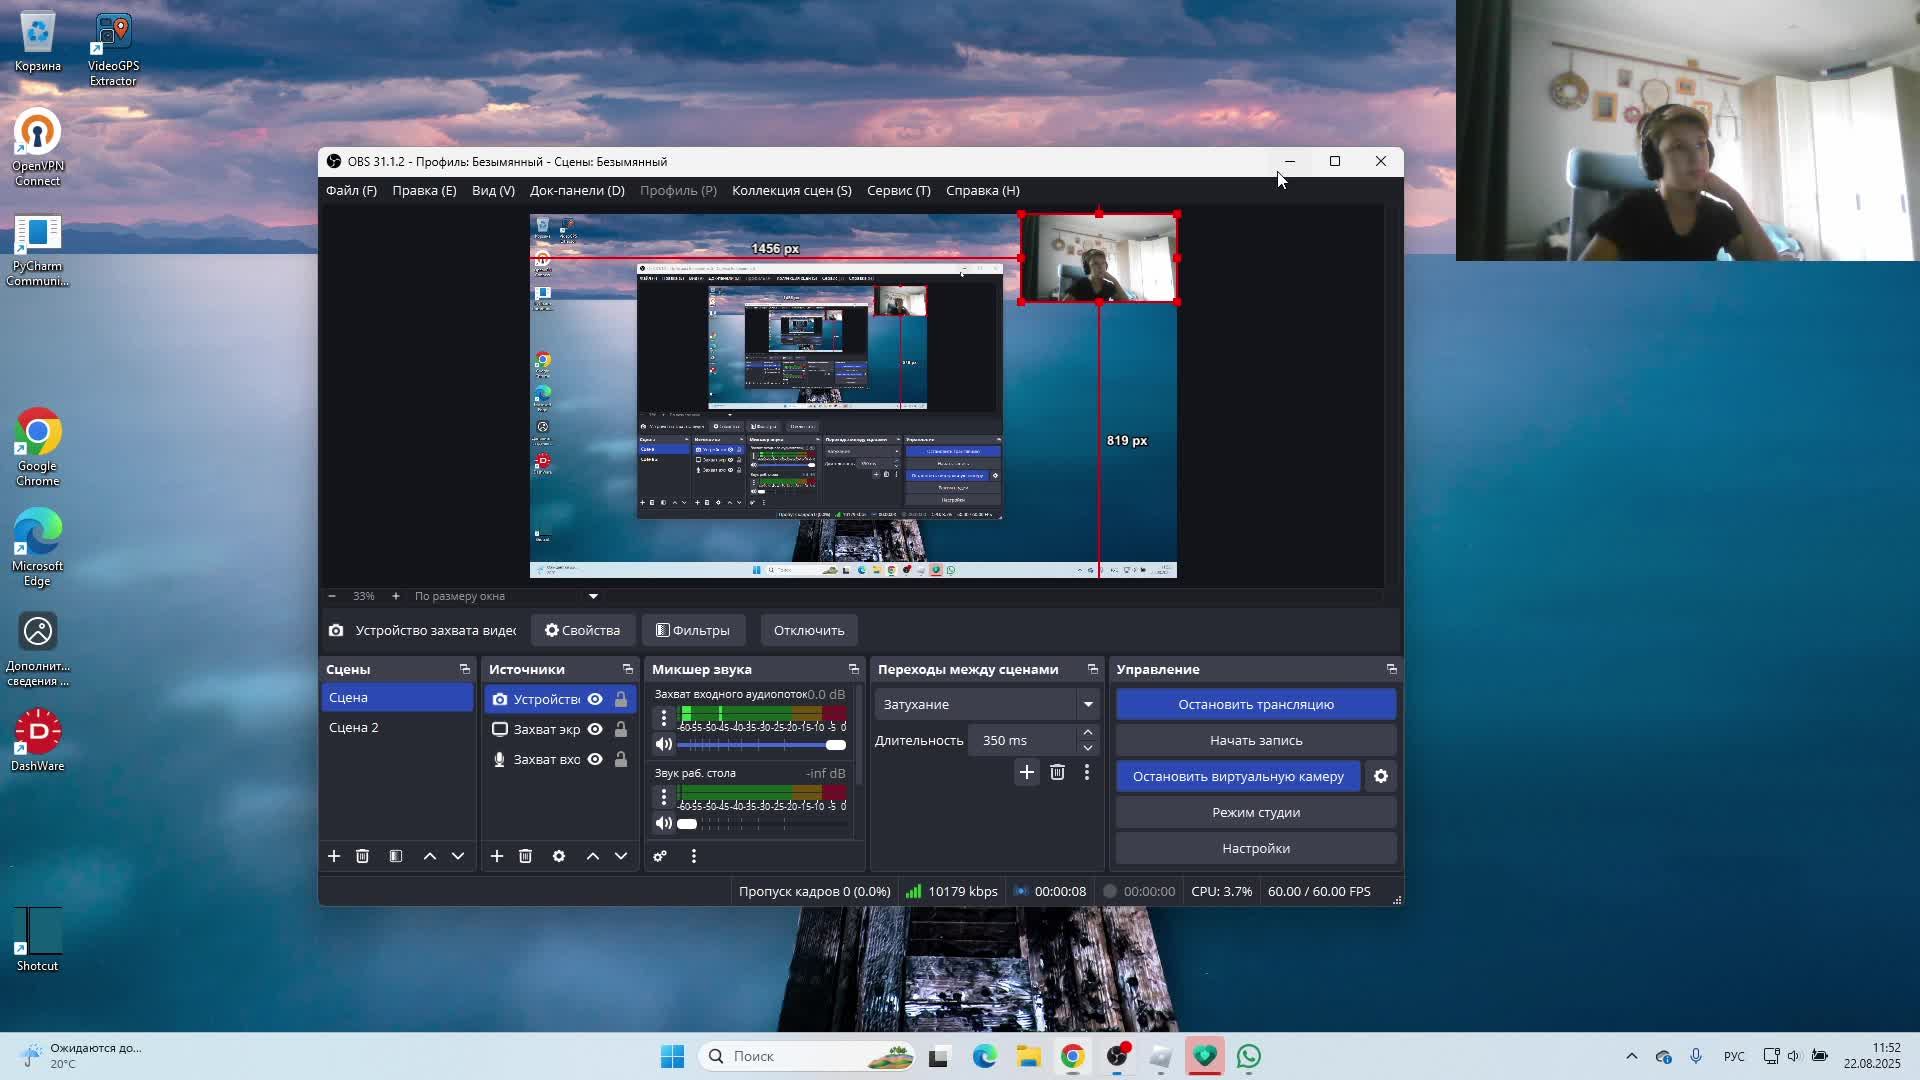This screenshot has width=1920, height=1080.
Task: Add a new scene with plus icon
Action: 334,856
